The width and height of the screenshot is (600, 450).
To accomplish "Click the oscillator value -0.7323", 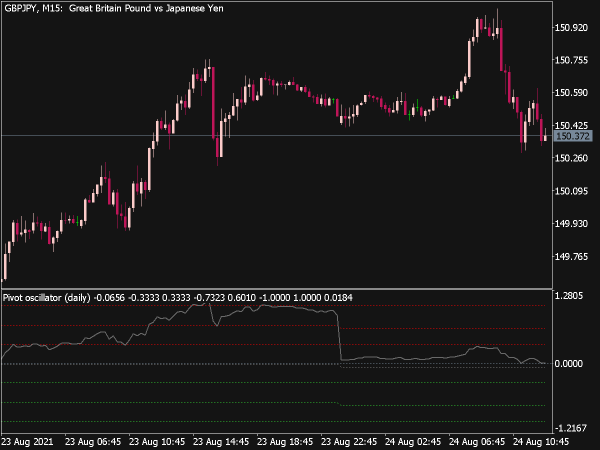I will [x=209, y=298].
